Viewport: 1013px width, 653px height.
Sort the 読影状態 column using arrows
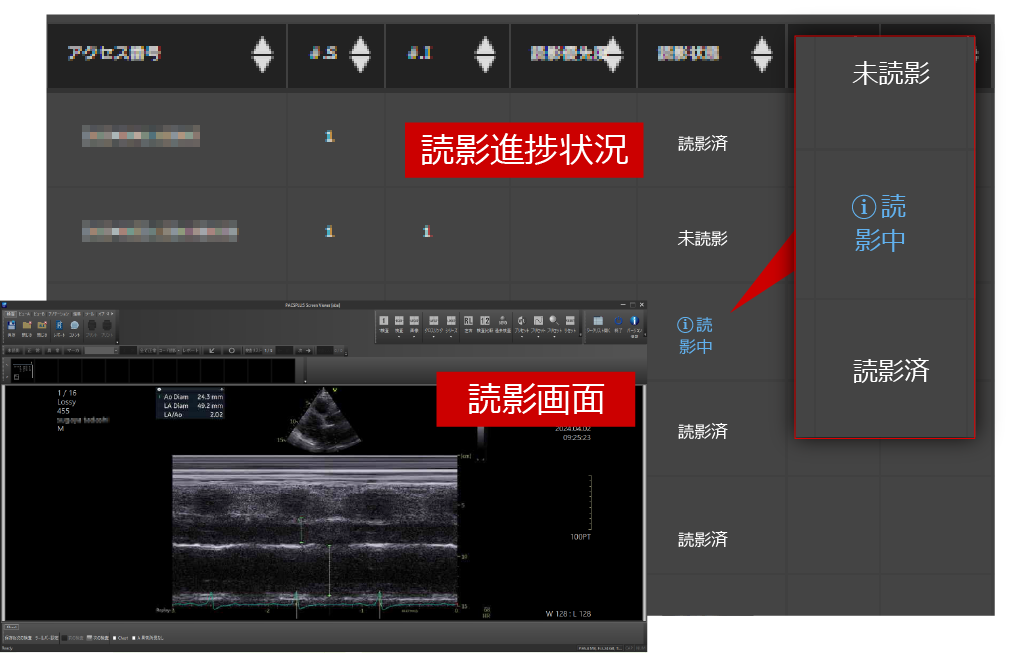pyautogui.click(x=762, y=54)
